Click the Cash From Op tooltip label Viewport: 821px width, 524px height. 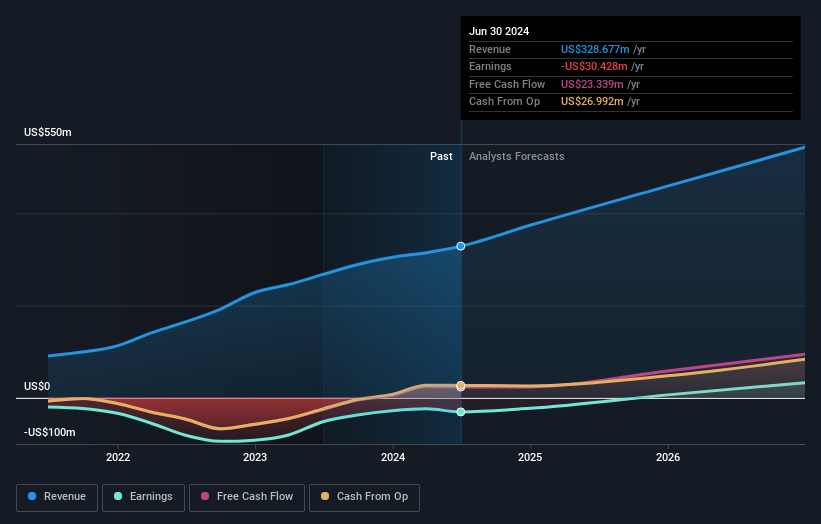pos(504,102)
